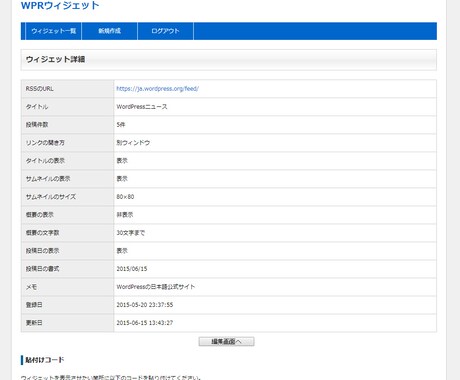Open the 新規作成 menu tab
460x380 pixels.
pos(109,31)
